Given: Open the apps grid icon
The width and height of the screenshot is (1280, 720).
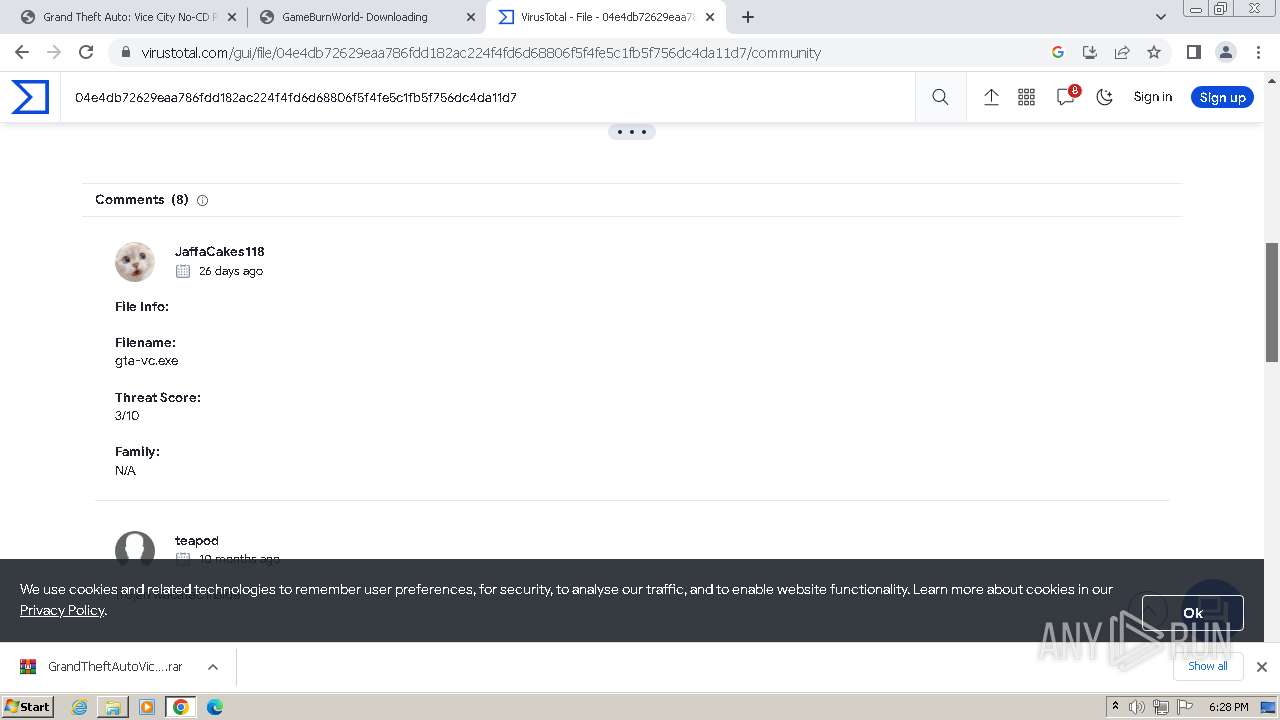Looking at the screenshot, I should [x=1026, y=97].
